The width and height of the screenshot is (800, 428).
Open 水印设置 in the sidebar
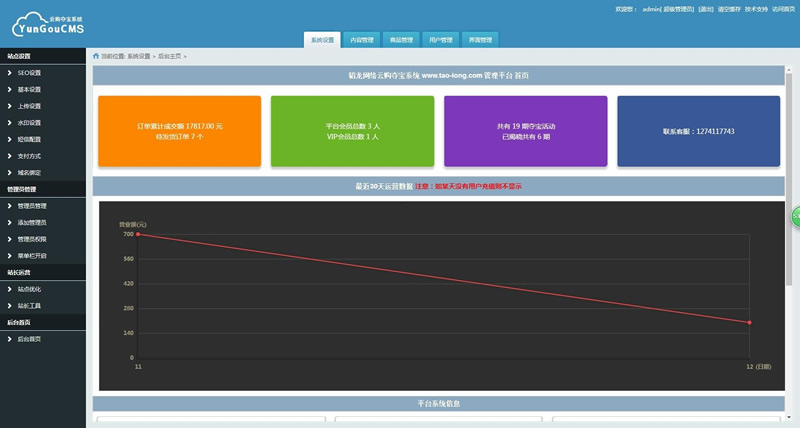click(x=29, y=123)
